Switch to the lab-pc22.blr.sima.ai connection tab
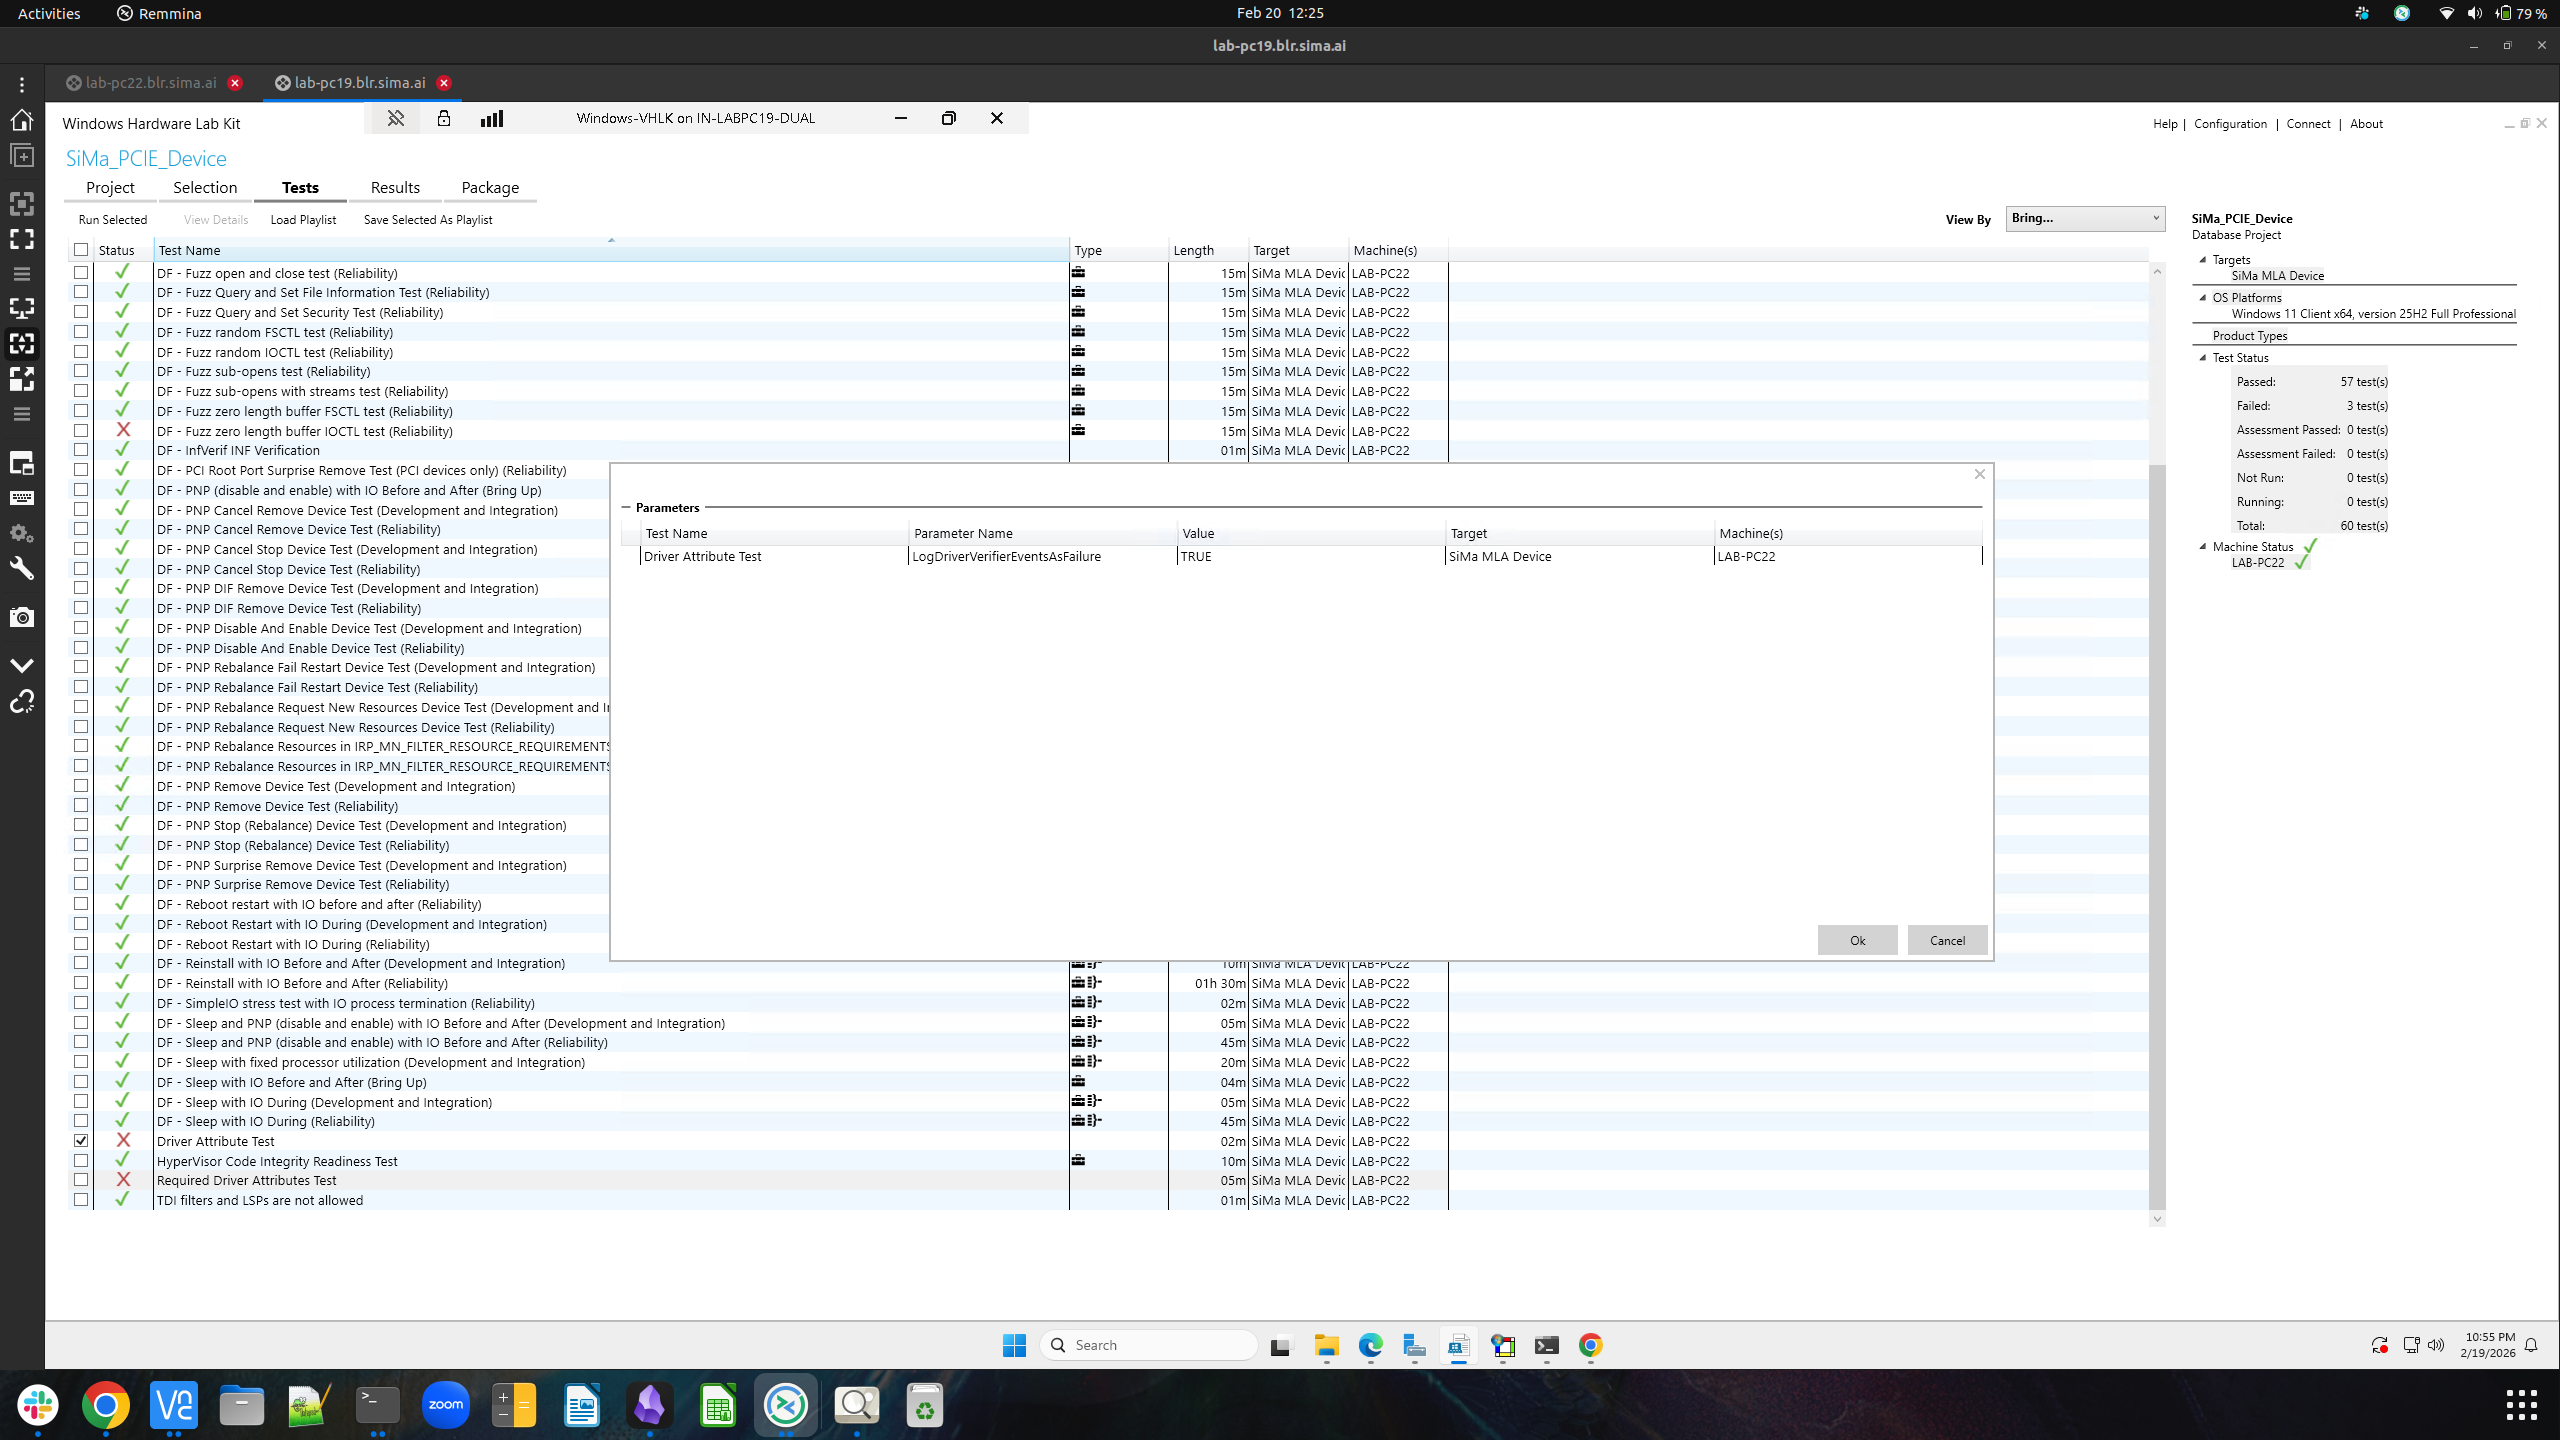Viewport: 2560px width, 1440px height. pos(150,82)
